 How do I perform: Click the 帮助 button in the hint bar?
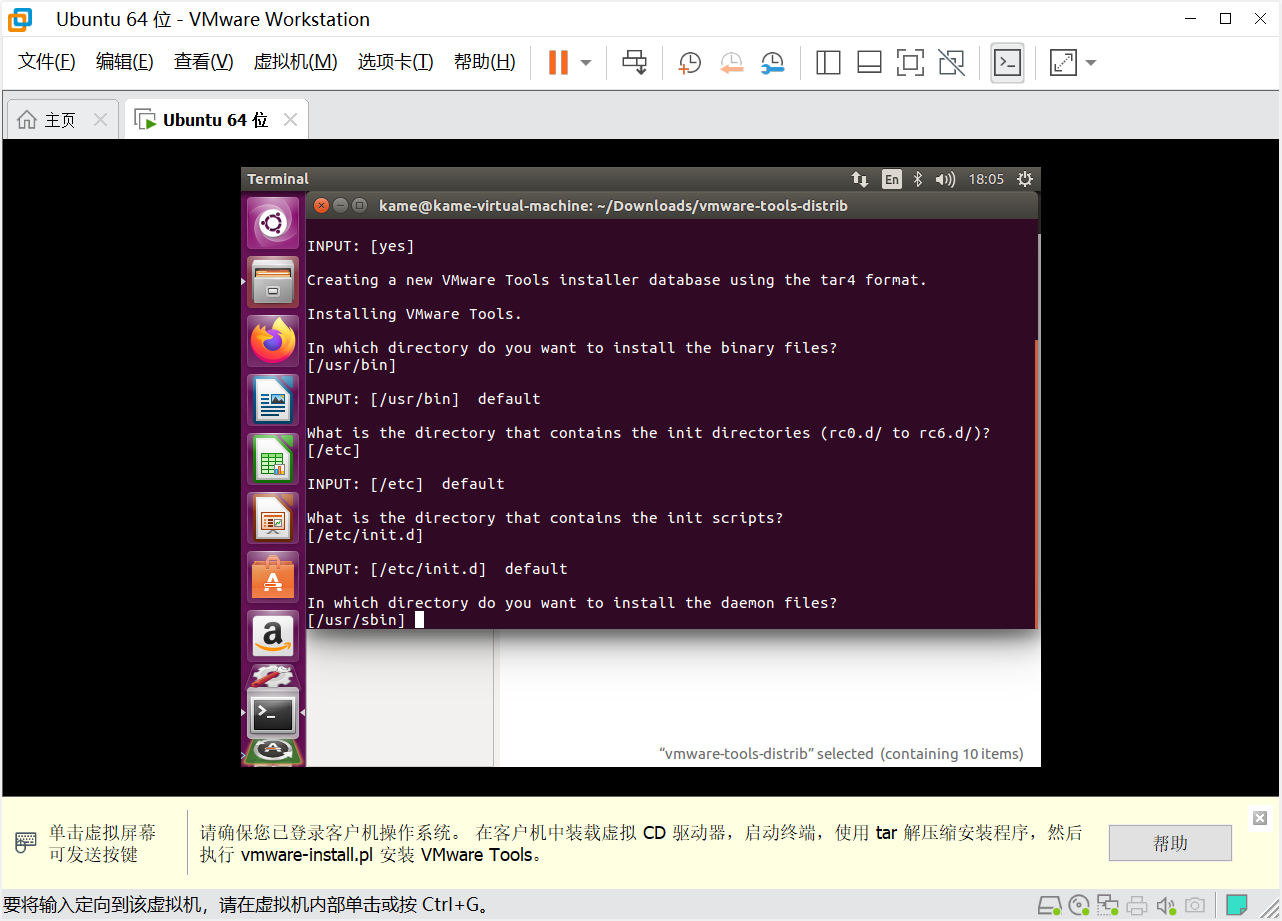pyautogui.click(x=1170, y=843)
